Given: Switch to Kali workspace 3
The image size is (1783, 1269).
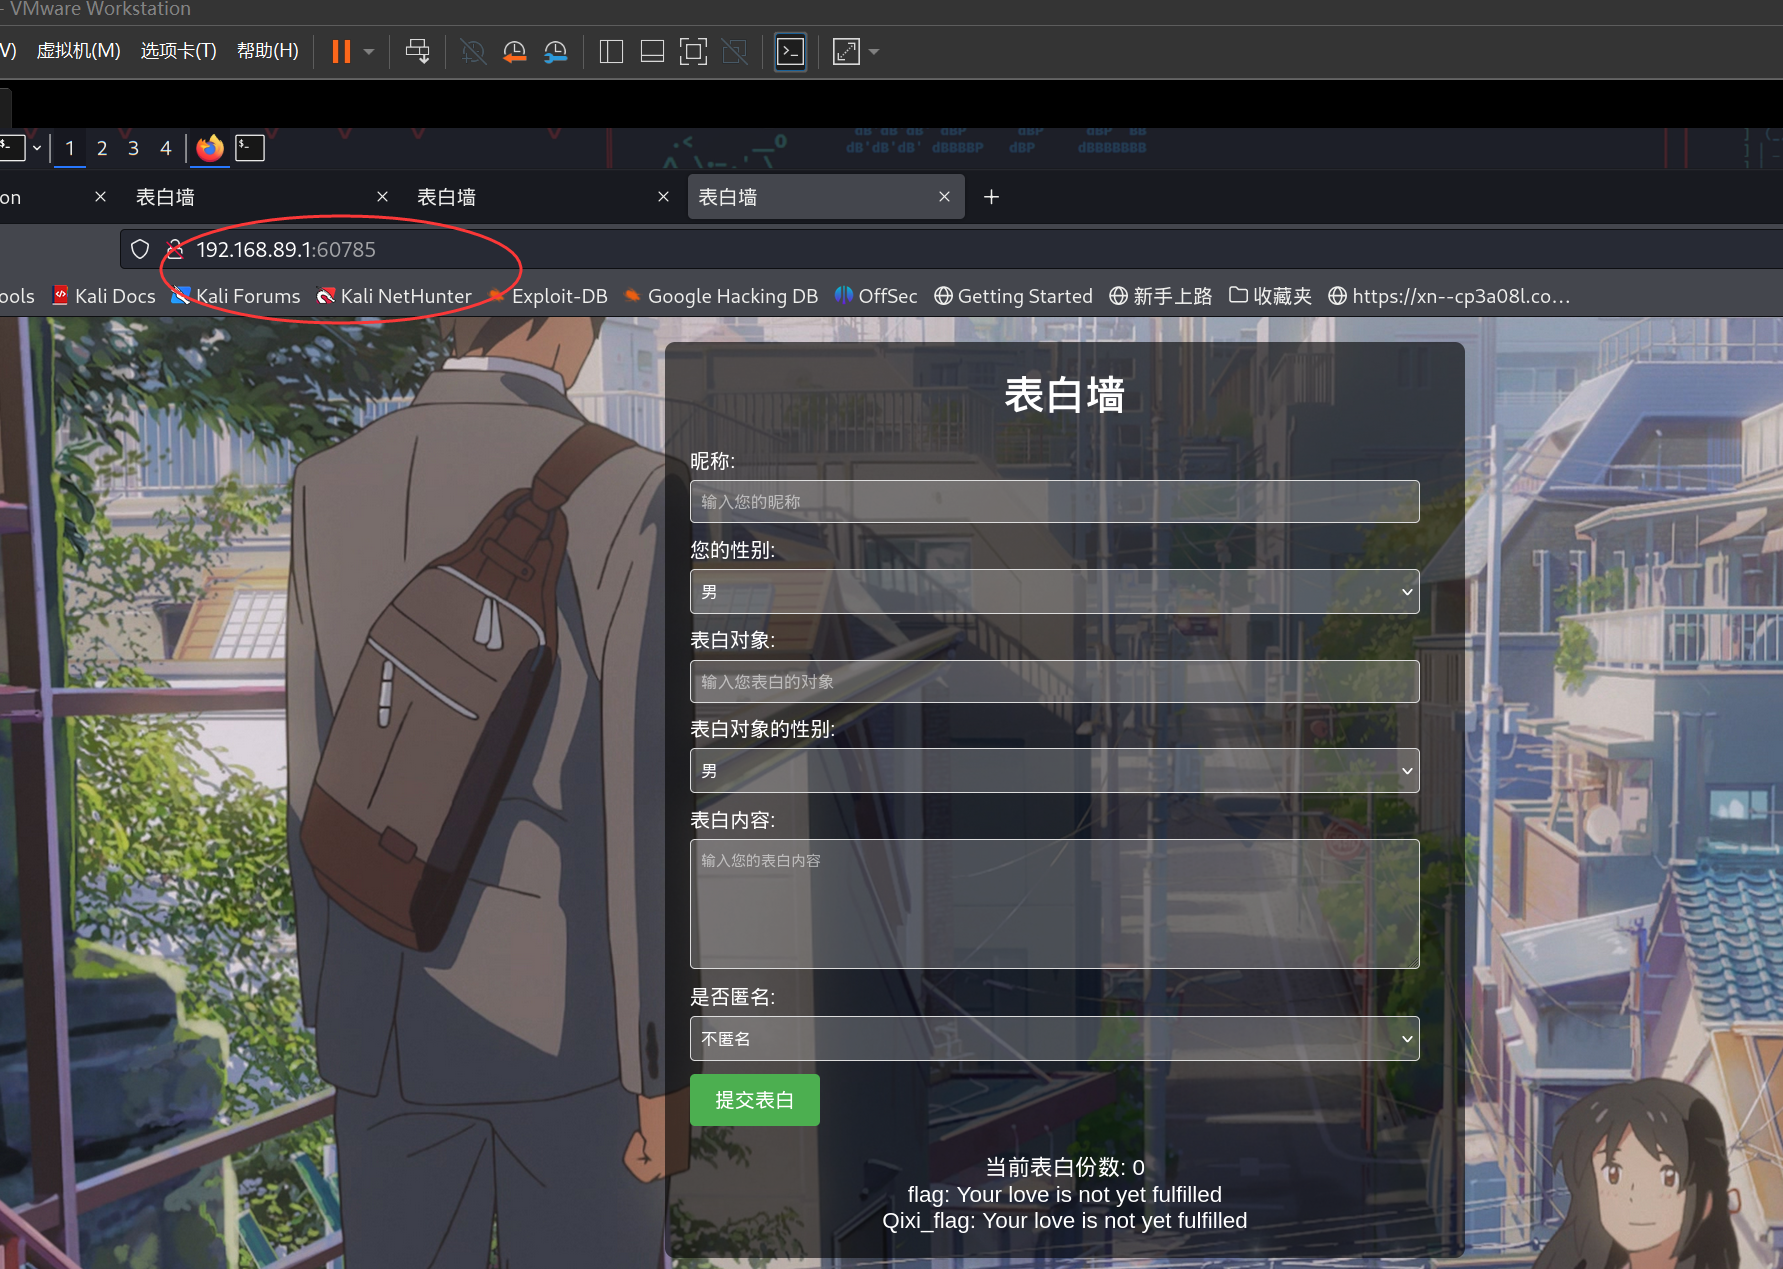Looking at the screenshot, I should coord(133,148).
